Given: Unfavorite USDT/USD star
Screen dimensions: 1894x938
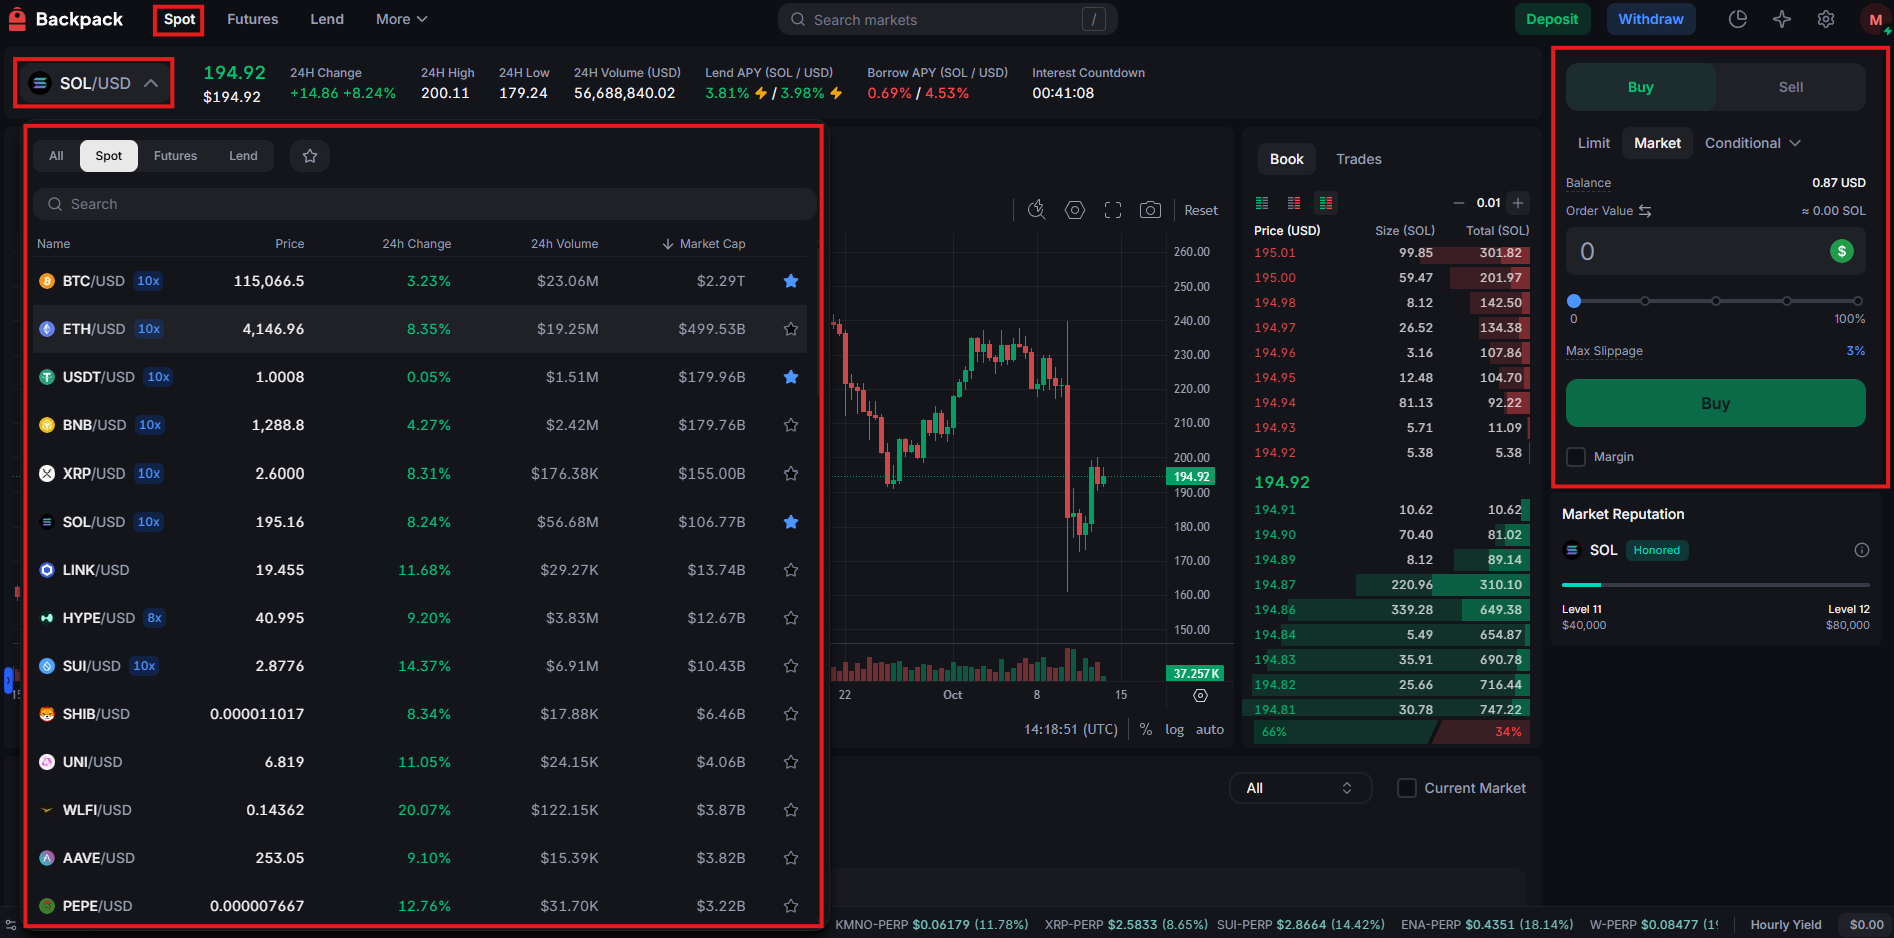Looking at the screenshot, I should 791,377.
